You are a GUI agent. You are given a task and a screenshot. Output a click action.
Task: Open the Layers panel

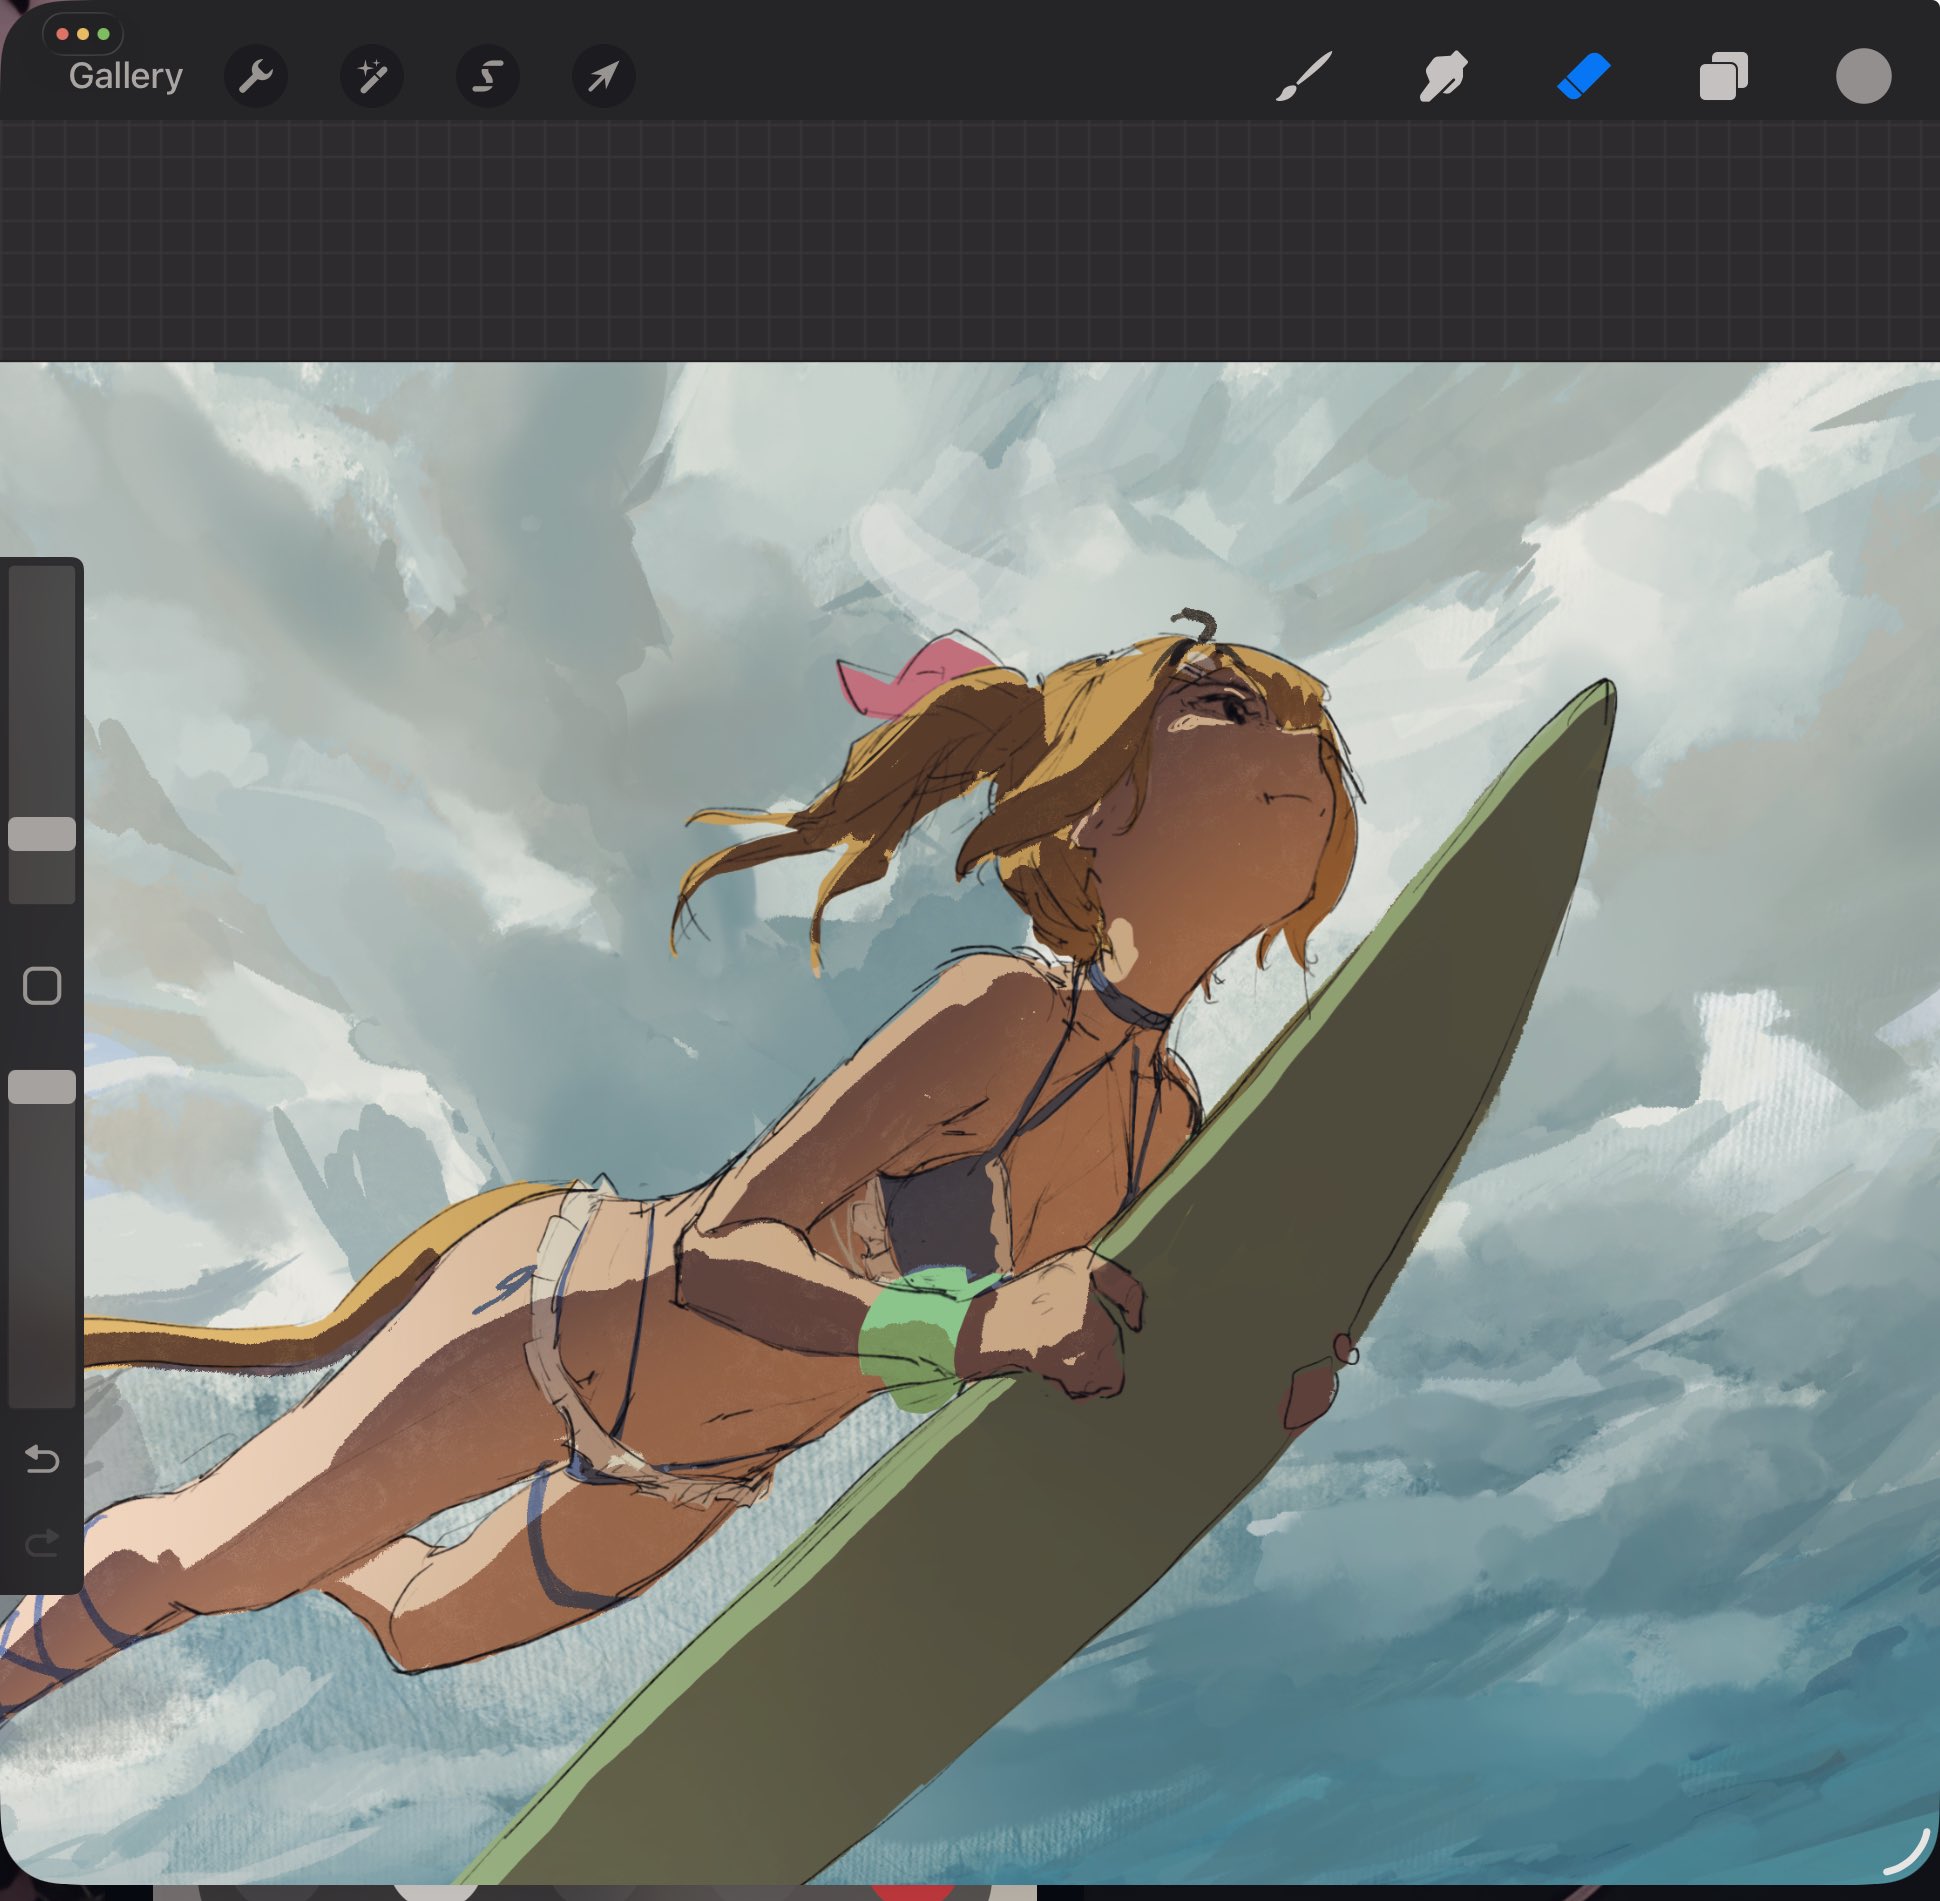[1723, 76]
